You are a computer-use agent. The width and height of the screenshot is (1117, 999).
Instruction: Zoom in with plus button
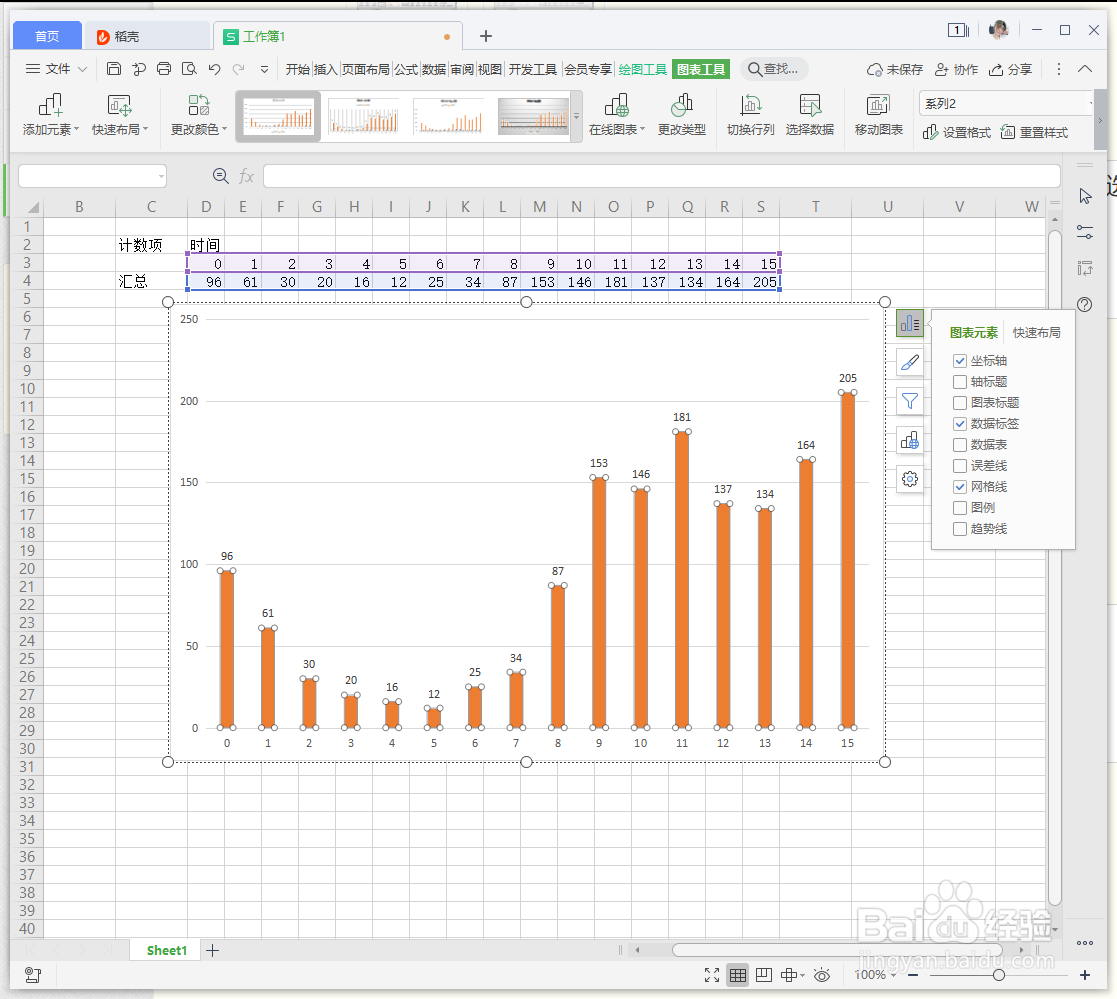(x=1085, y=975)
